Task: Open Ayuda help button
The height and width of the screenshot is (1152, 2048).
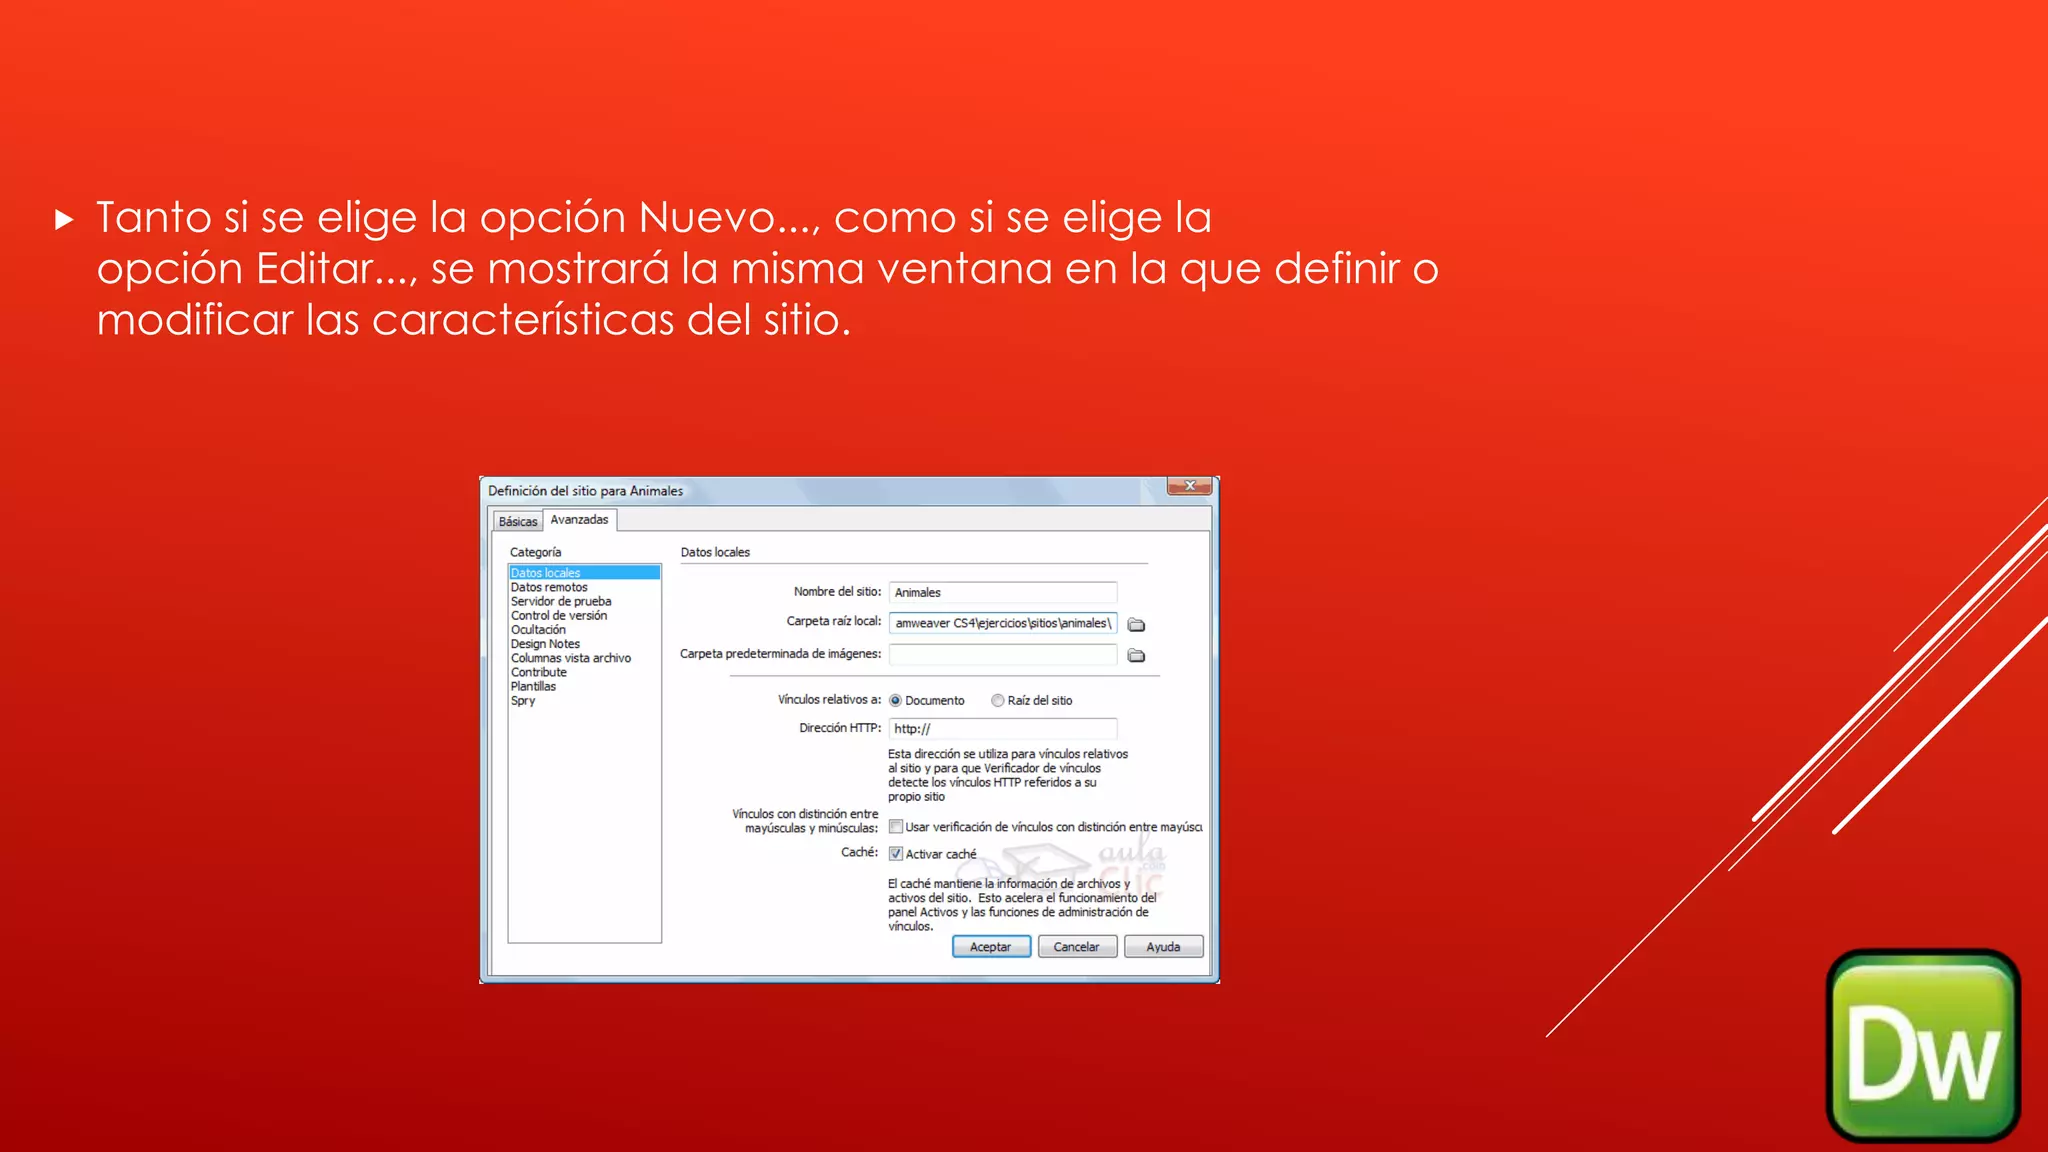Action: [x=1163, y=947]
